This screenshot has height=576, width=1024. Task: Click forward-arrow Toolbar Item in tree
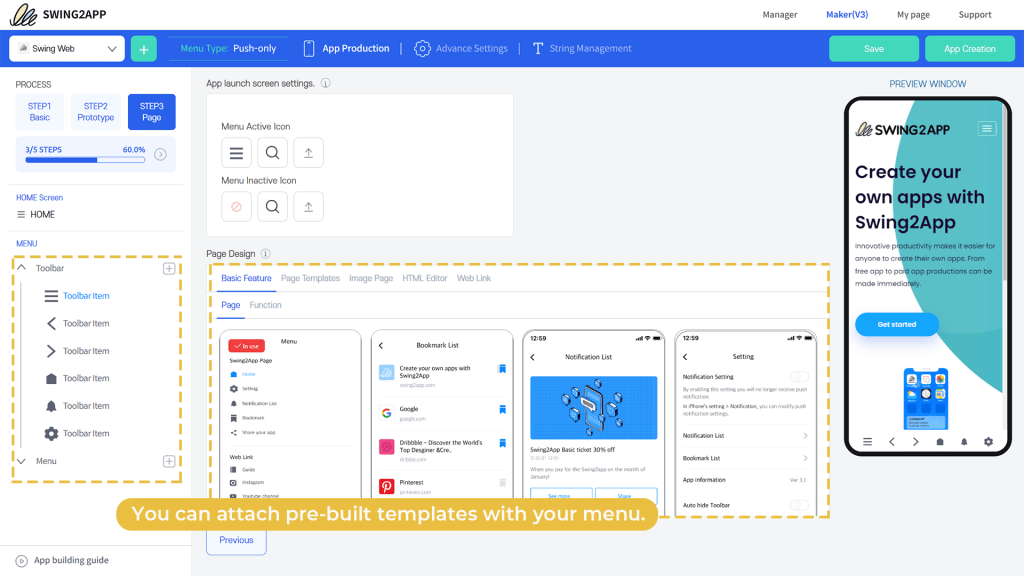[x=77, y=351]
